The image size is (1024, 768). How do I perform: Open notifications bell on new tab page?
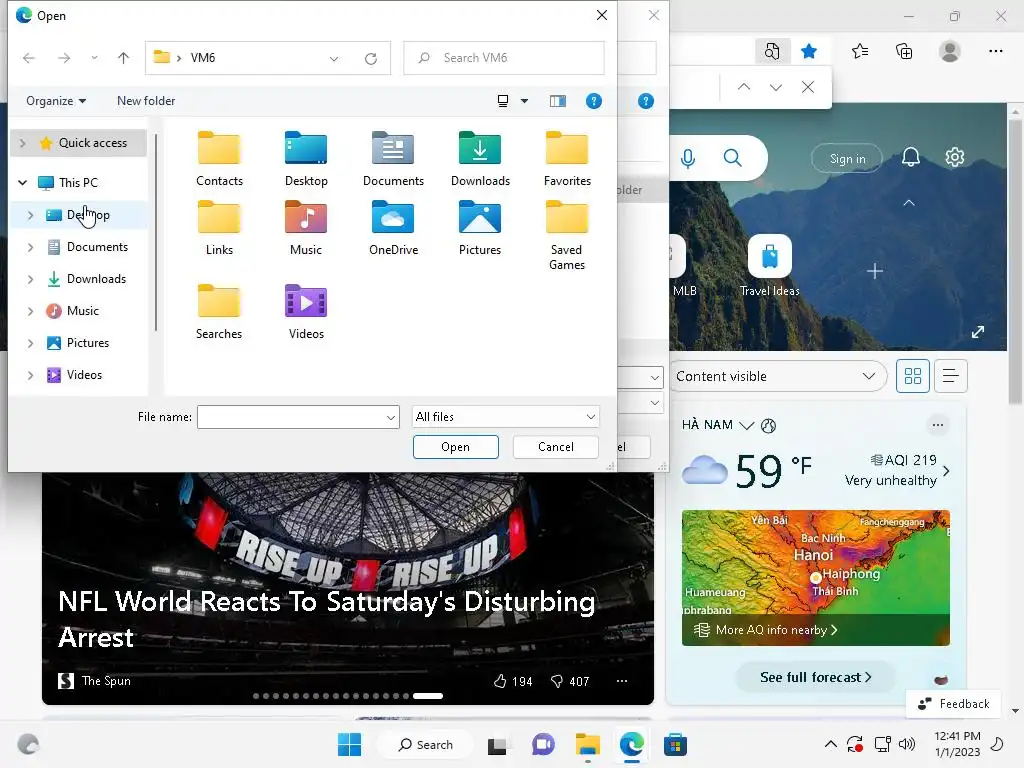pyautogui.click(x=910, y=157)
